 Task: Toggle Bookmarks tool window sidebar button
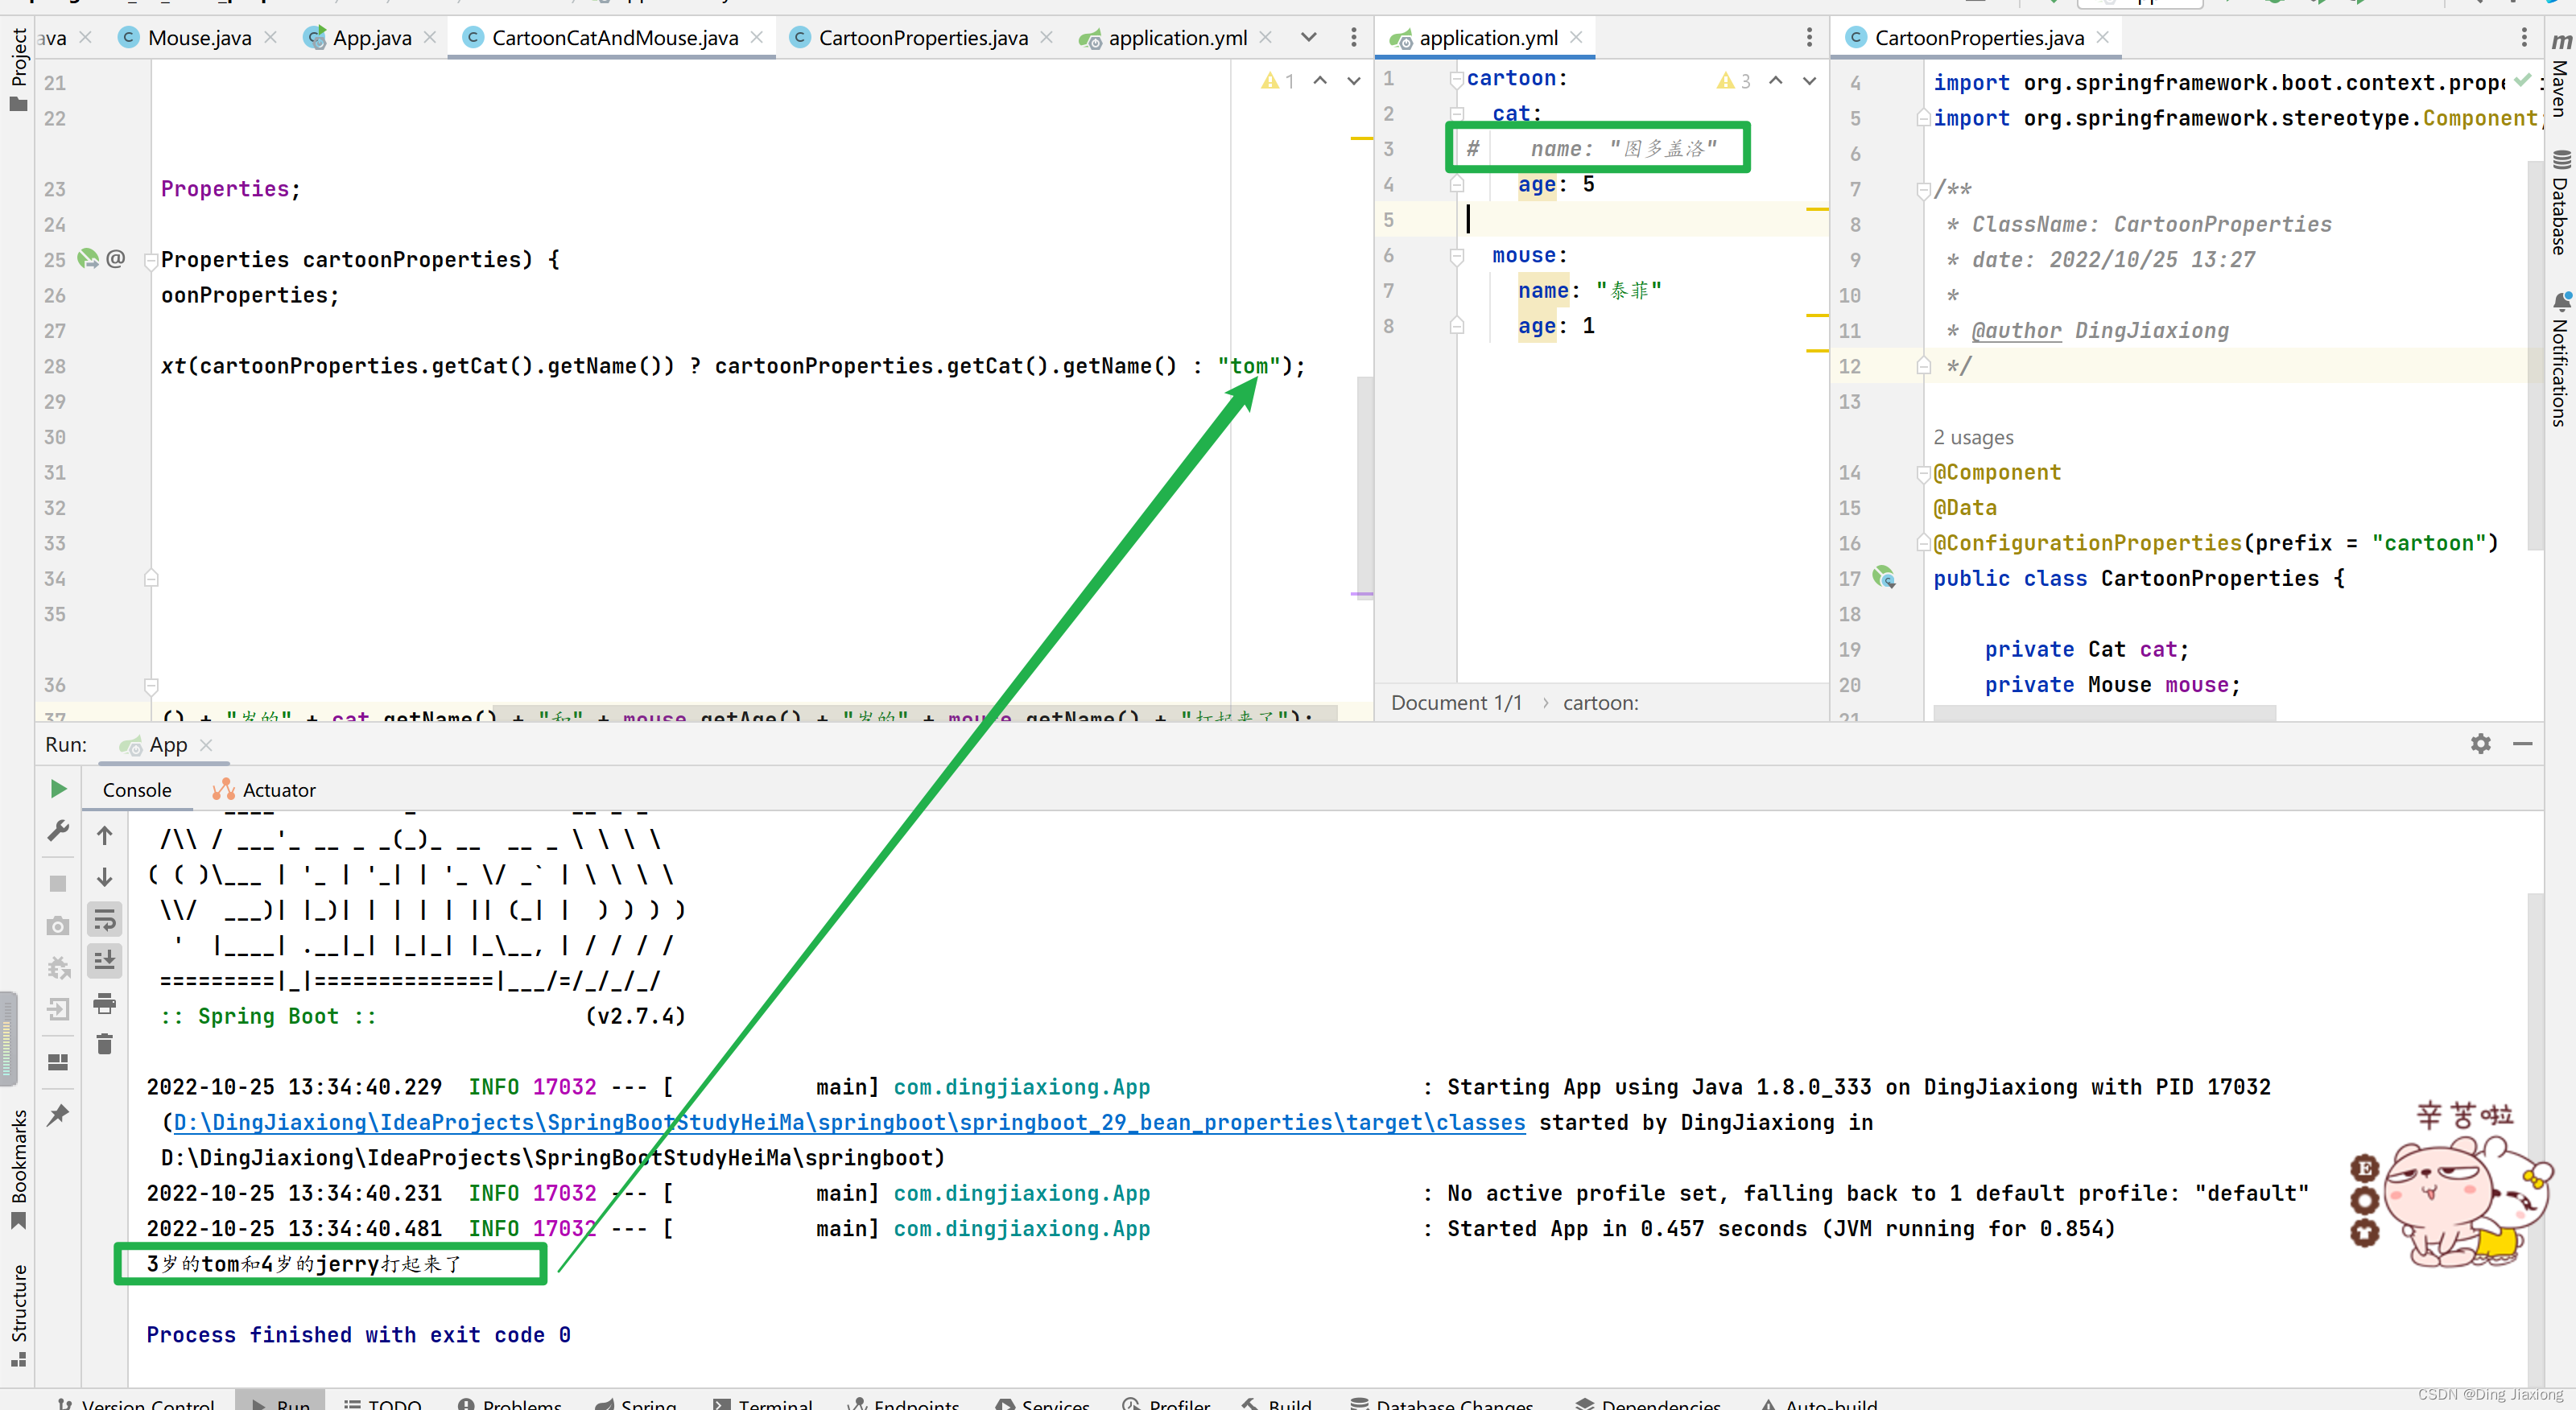click(x=18, y=1167)
